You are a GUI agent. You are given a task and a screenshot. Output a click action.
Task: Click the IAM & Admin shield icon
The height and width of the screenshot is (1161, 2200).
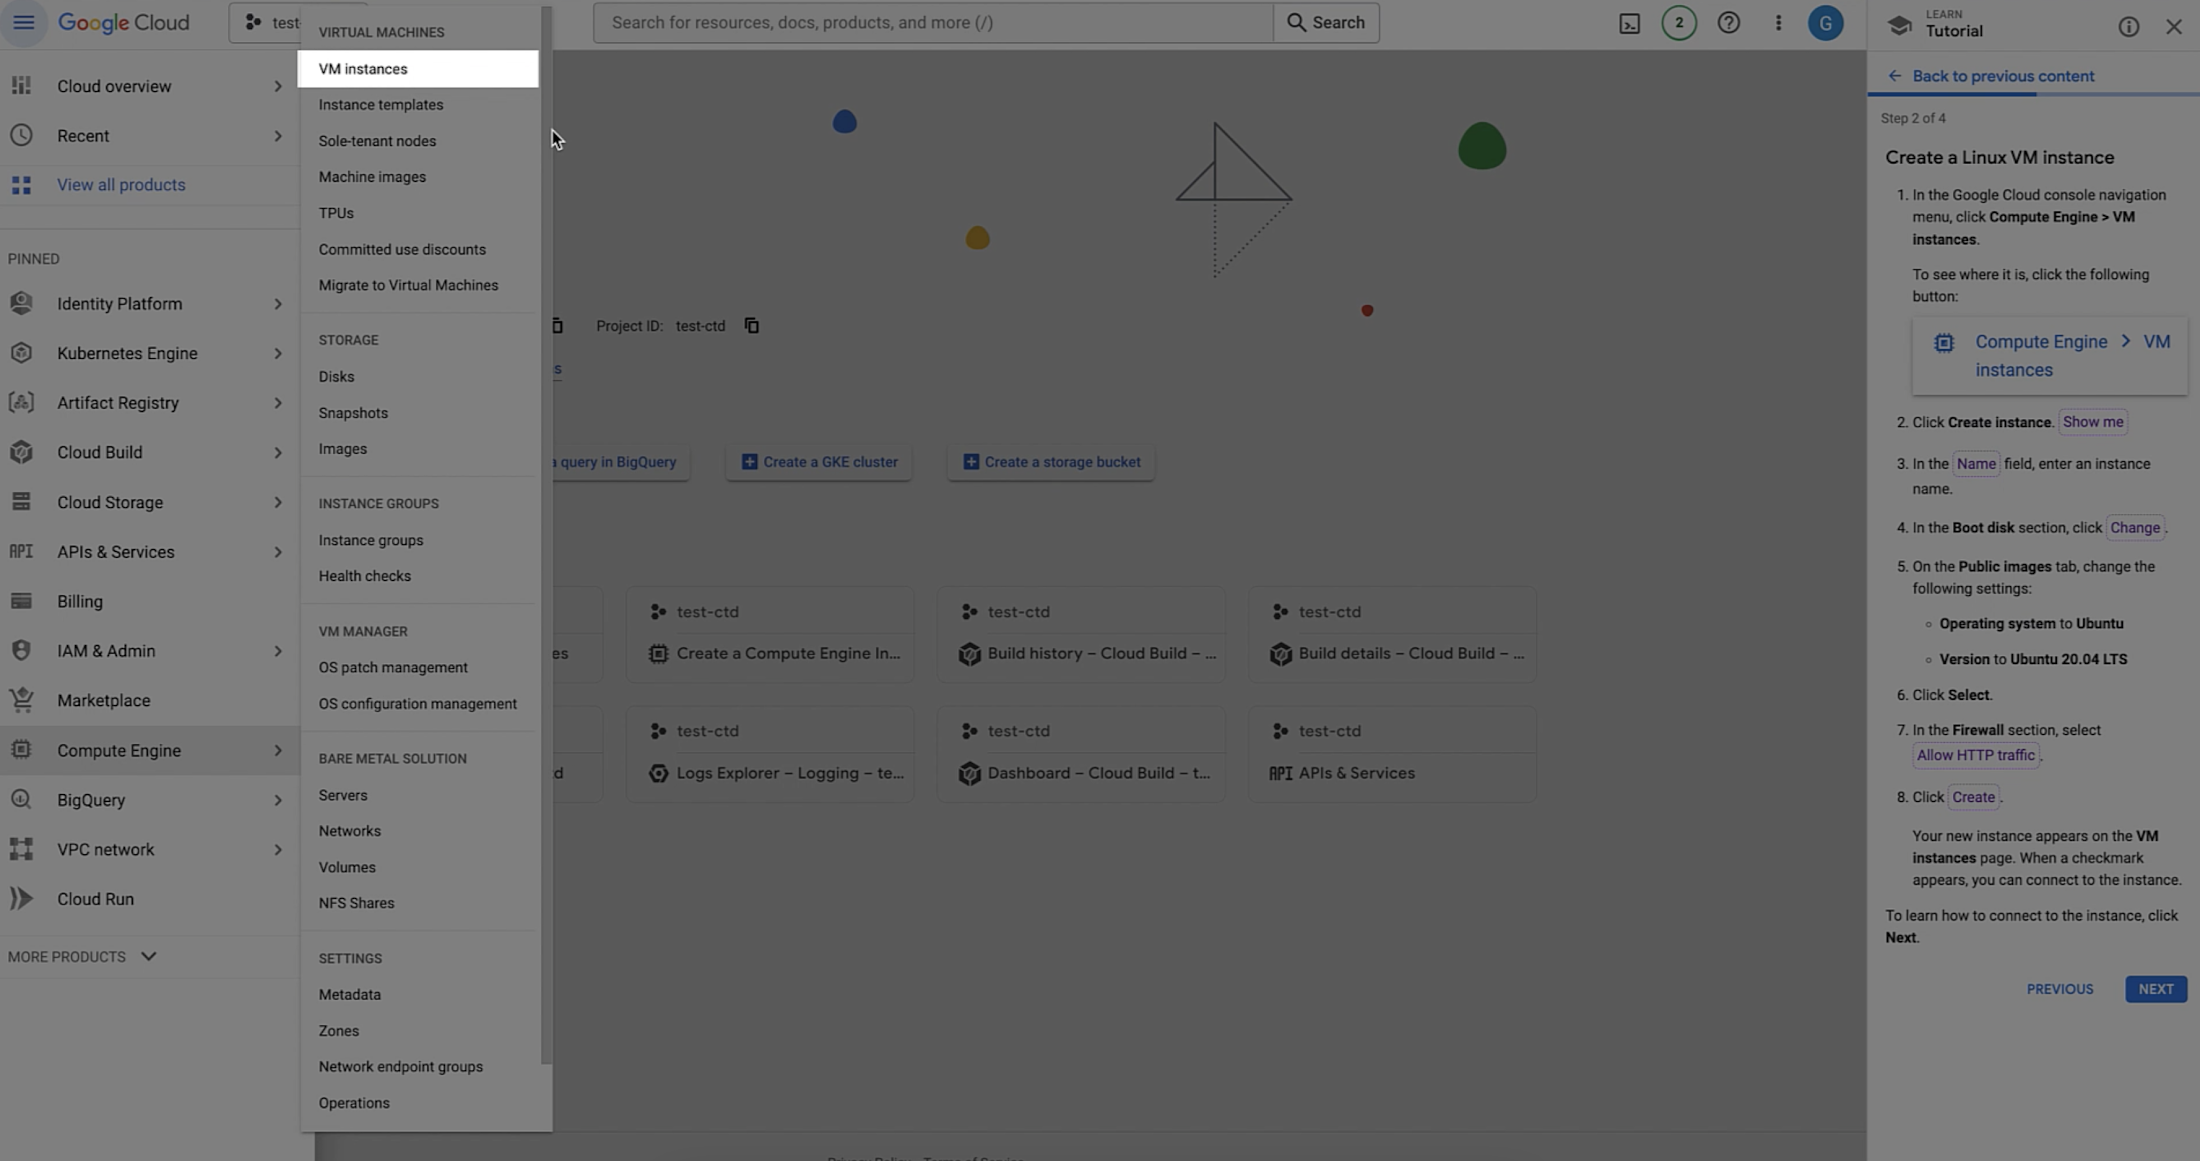[x=21, y=651]
